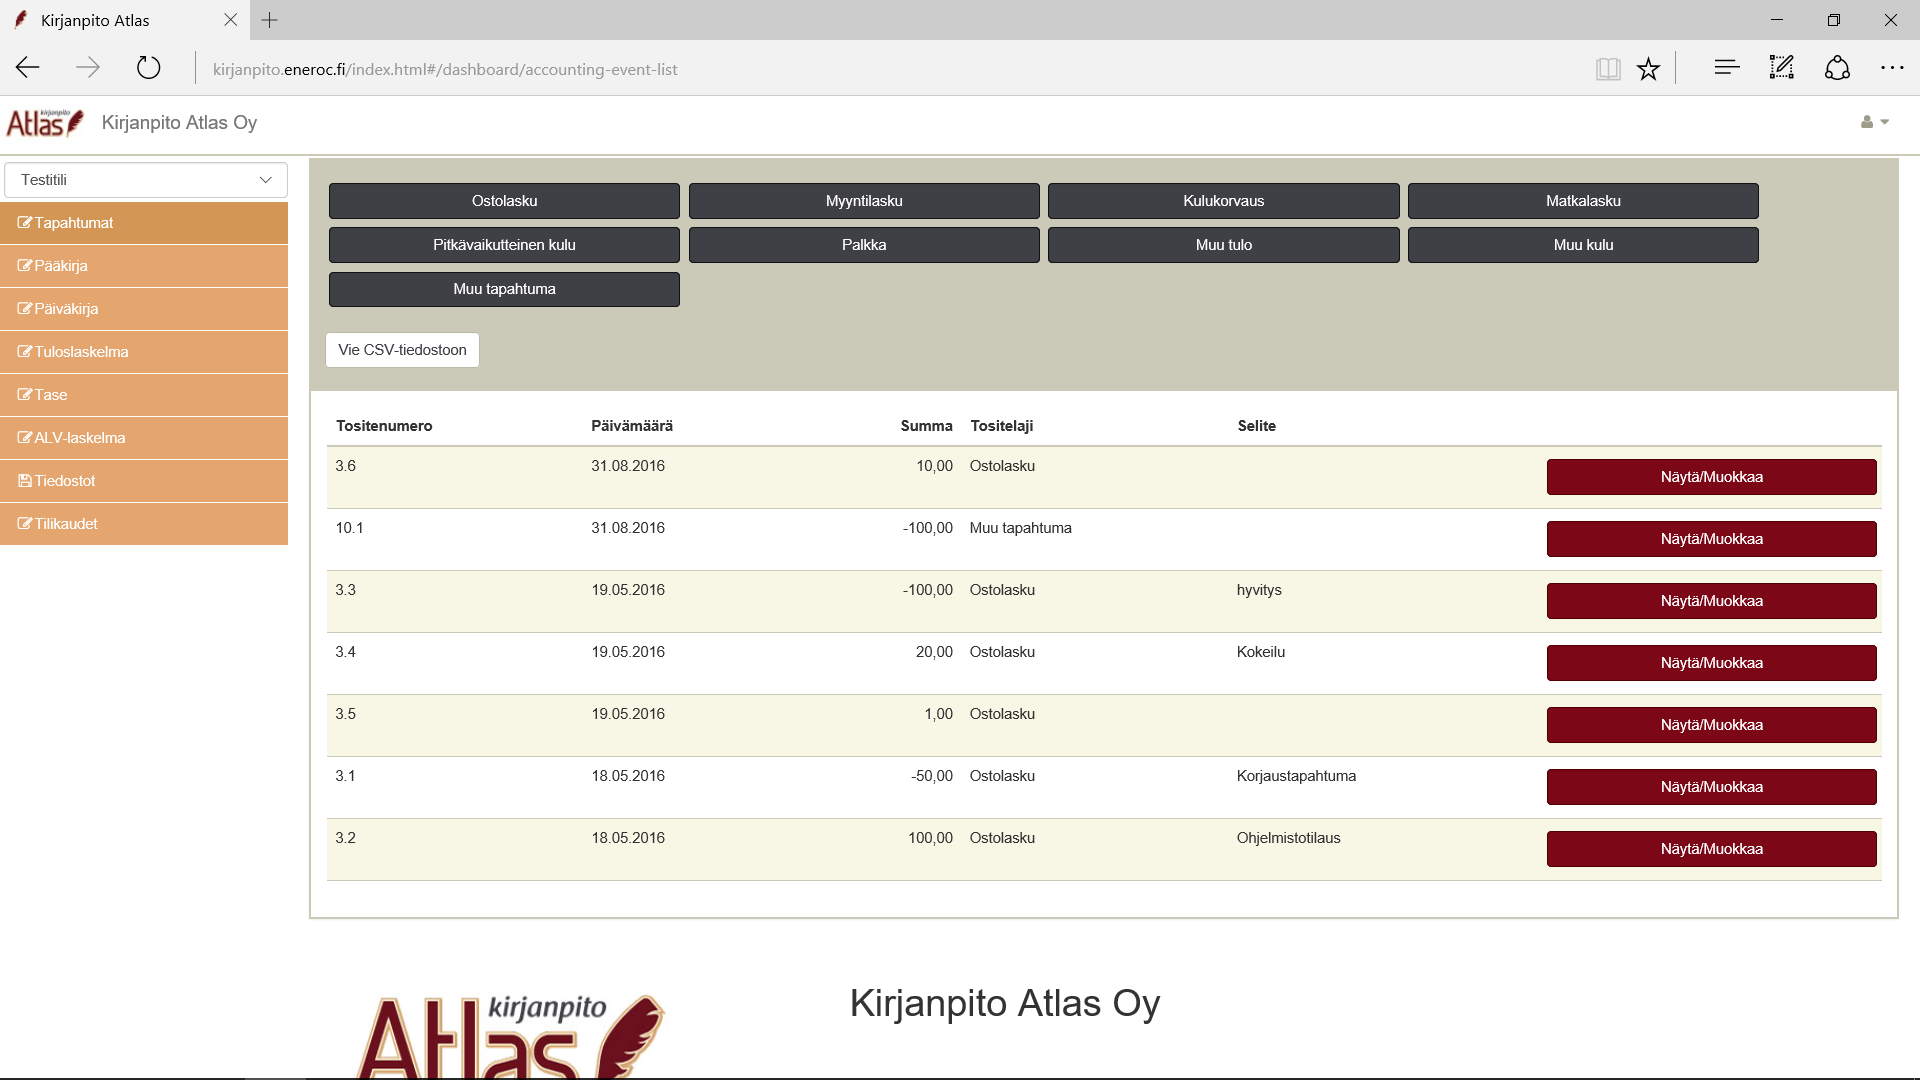
Task: Click the Kulukorvaus transaction button
Action: pyautogui.click(x=1224, y=199)
